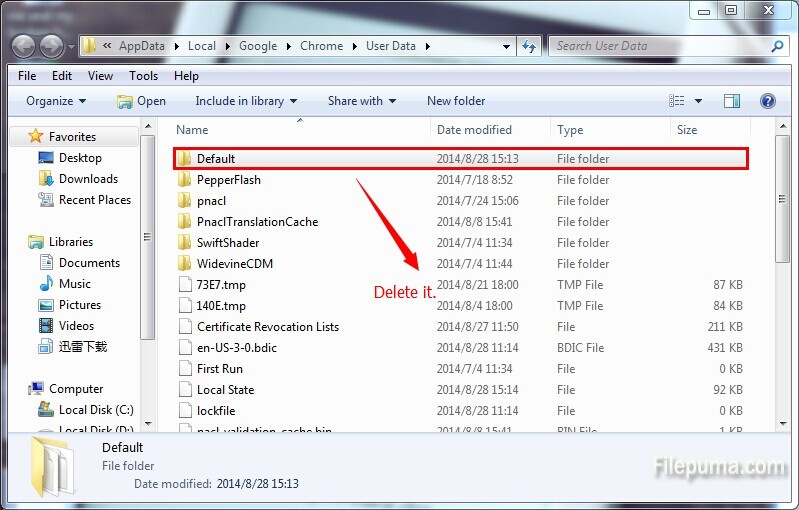Open the view options dropdown arrow
Screen dimensions: 799x510
tap(698, 101)
